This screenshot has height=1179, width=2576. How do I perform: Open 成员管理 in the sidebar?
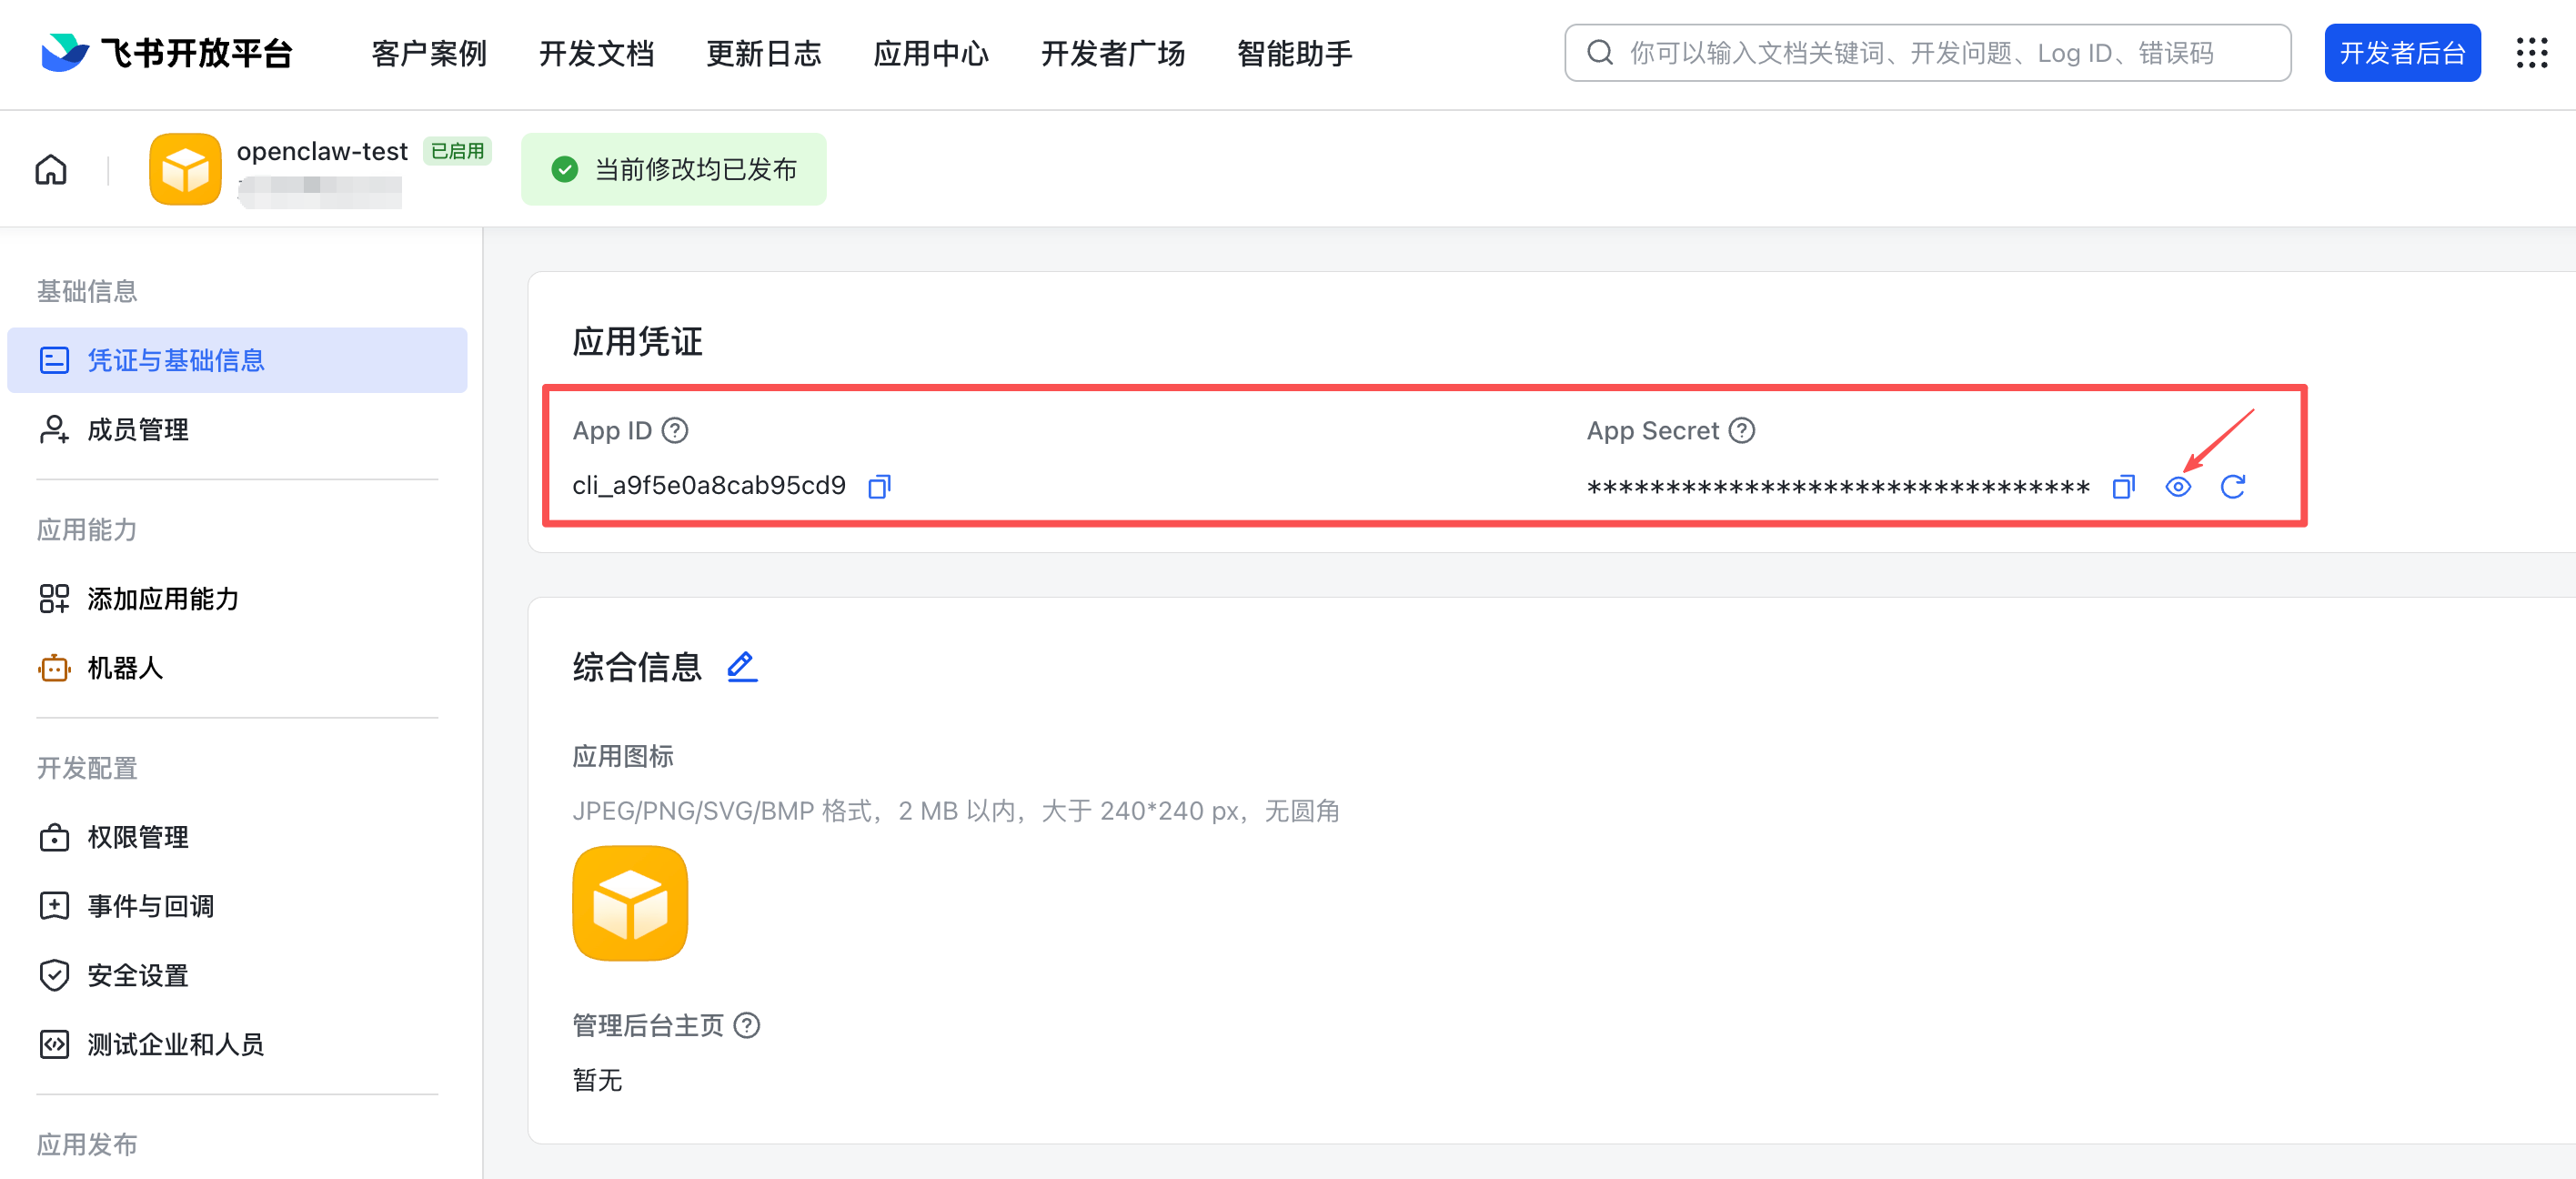click(137, 430)
